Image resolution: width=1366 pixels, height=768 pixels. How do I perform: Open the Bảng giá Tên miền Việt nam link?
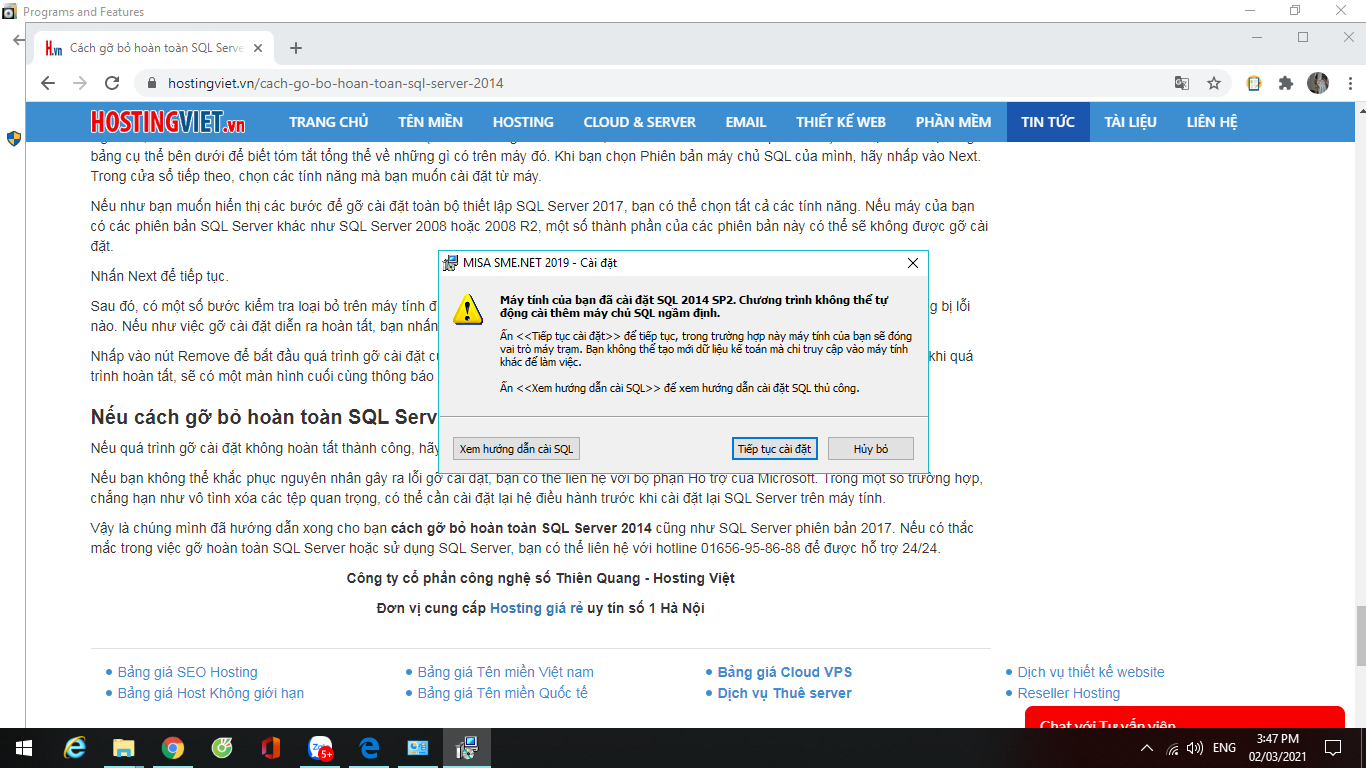[x=506, y=672]
